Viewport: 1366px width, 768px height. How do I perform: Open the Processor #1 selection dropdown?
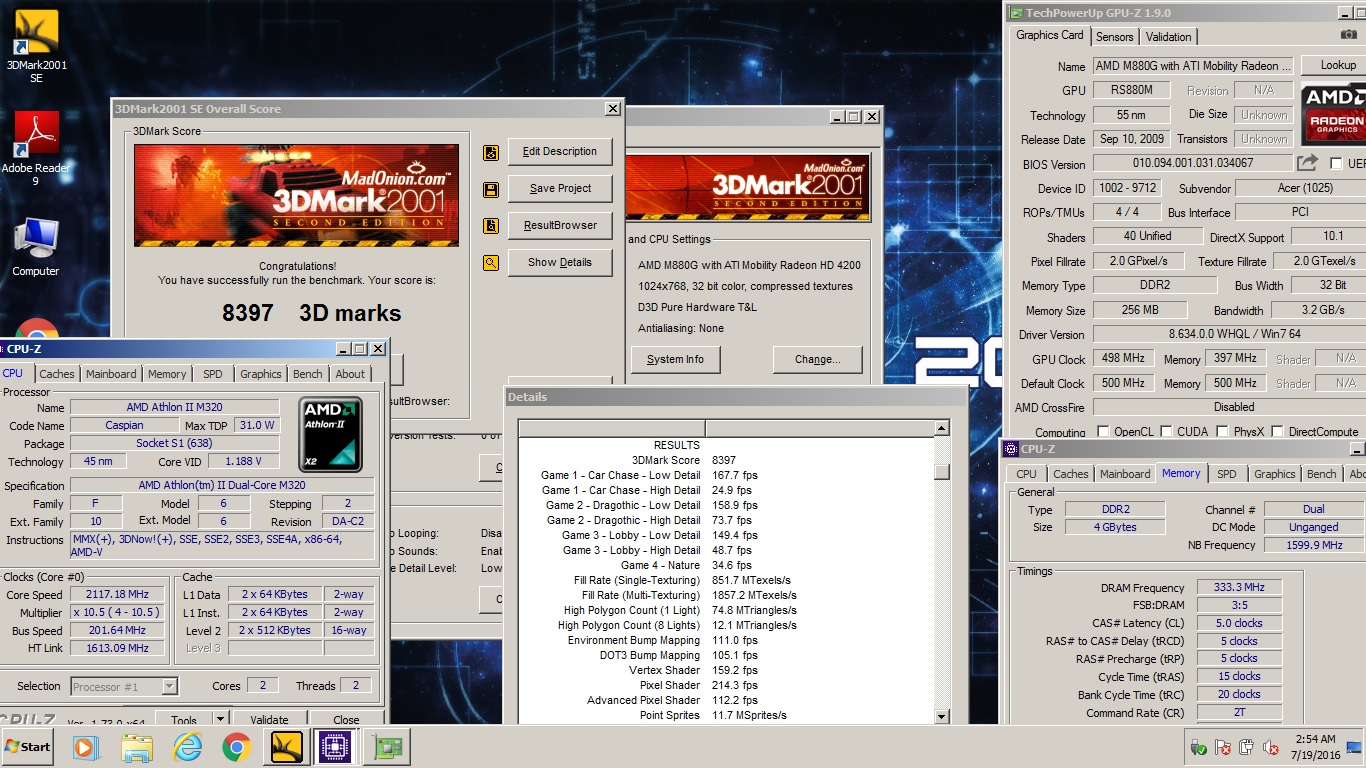(x=169, y=686)
